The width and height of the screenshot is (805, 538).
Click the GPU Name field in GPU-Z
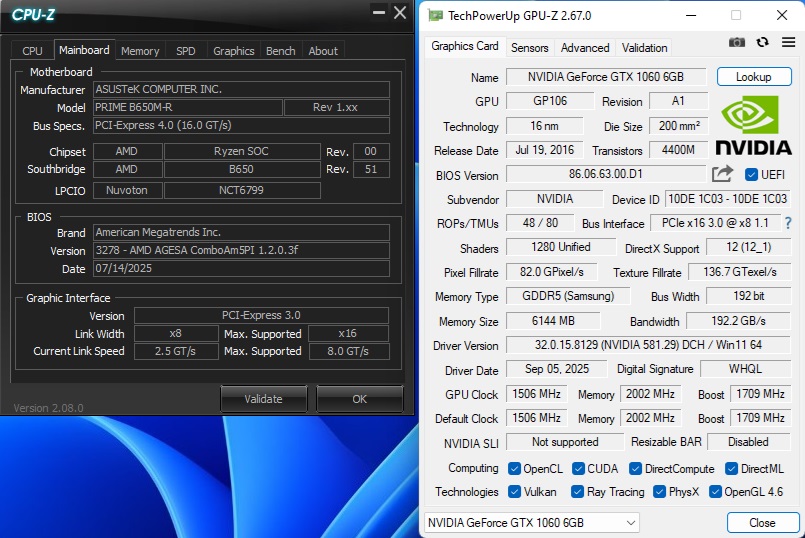[x=606, y=77]
